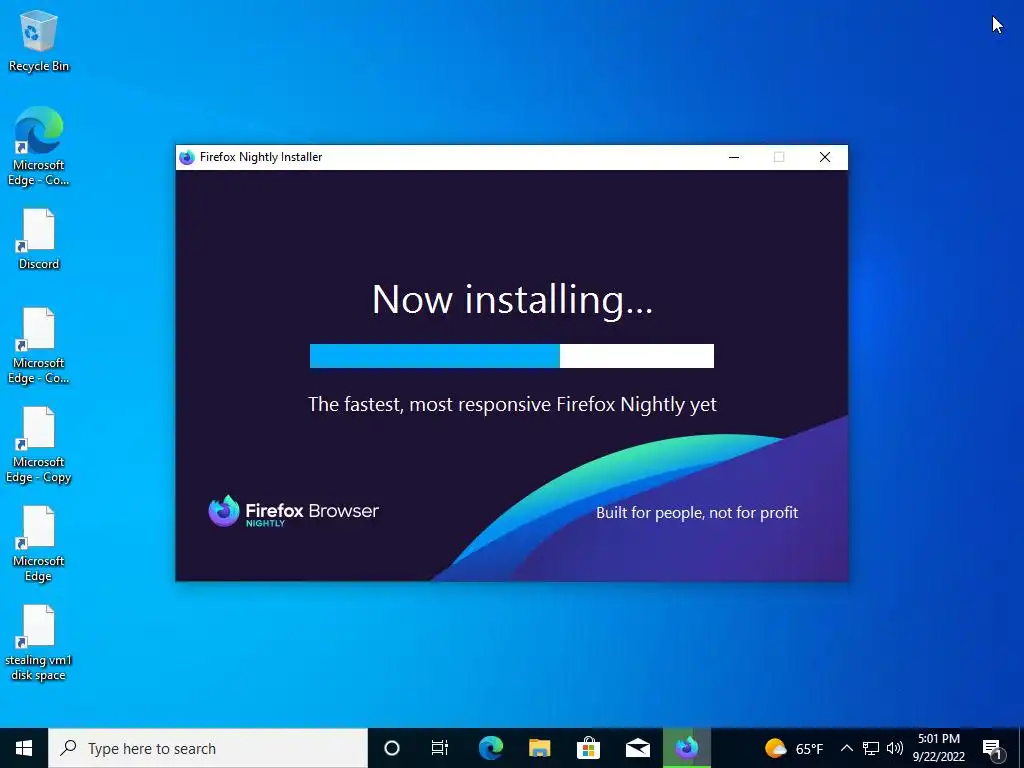
Task: Show hidden system tray icons
Action: tap(846, 748)
